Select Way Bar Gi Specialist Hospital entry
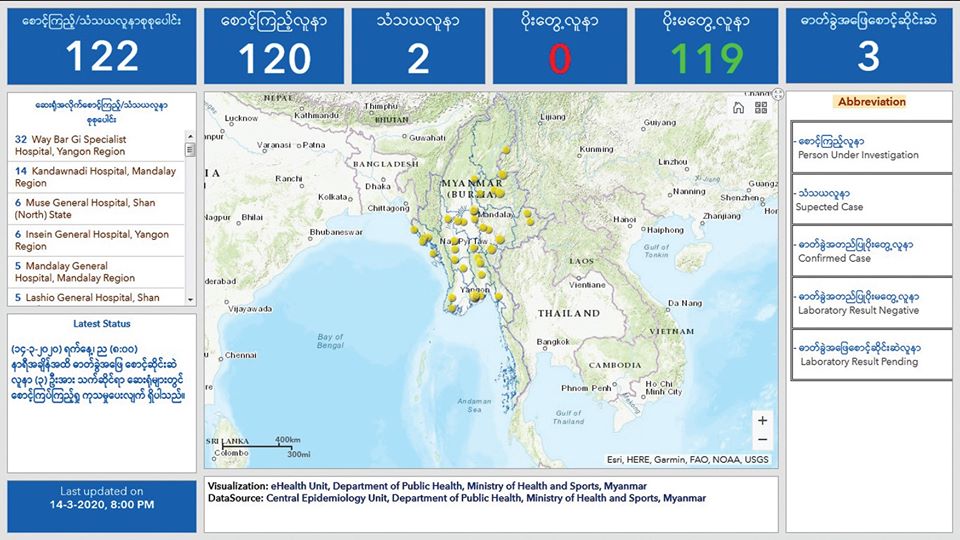 [97, 145]
